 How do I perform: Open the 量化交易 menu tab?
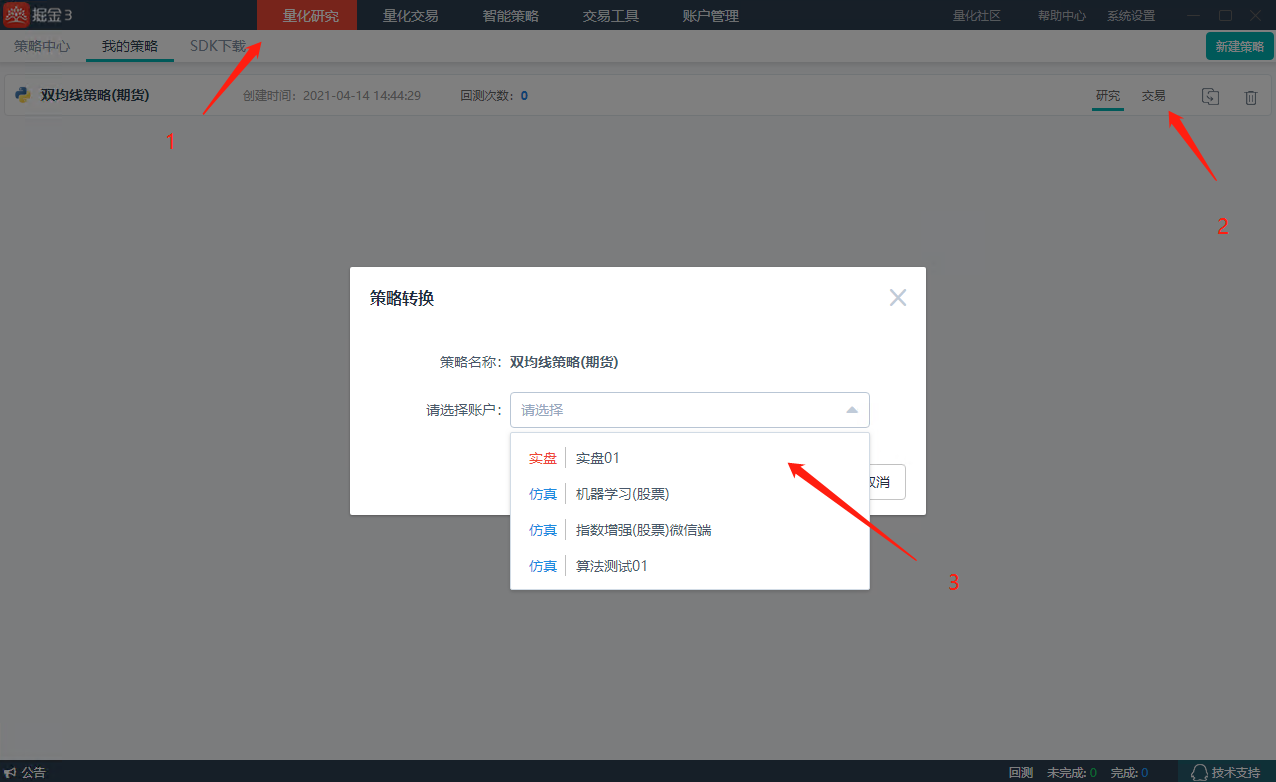pos(410,15)
